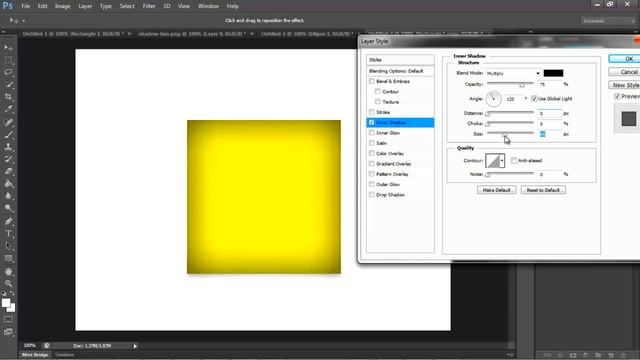Select the Eraser tool

click(x=8, y=171)
